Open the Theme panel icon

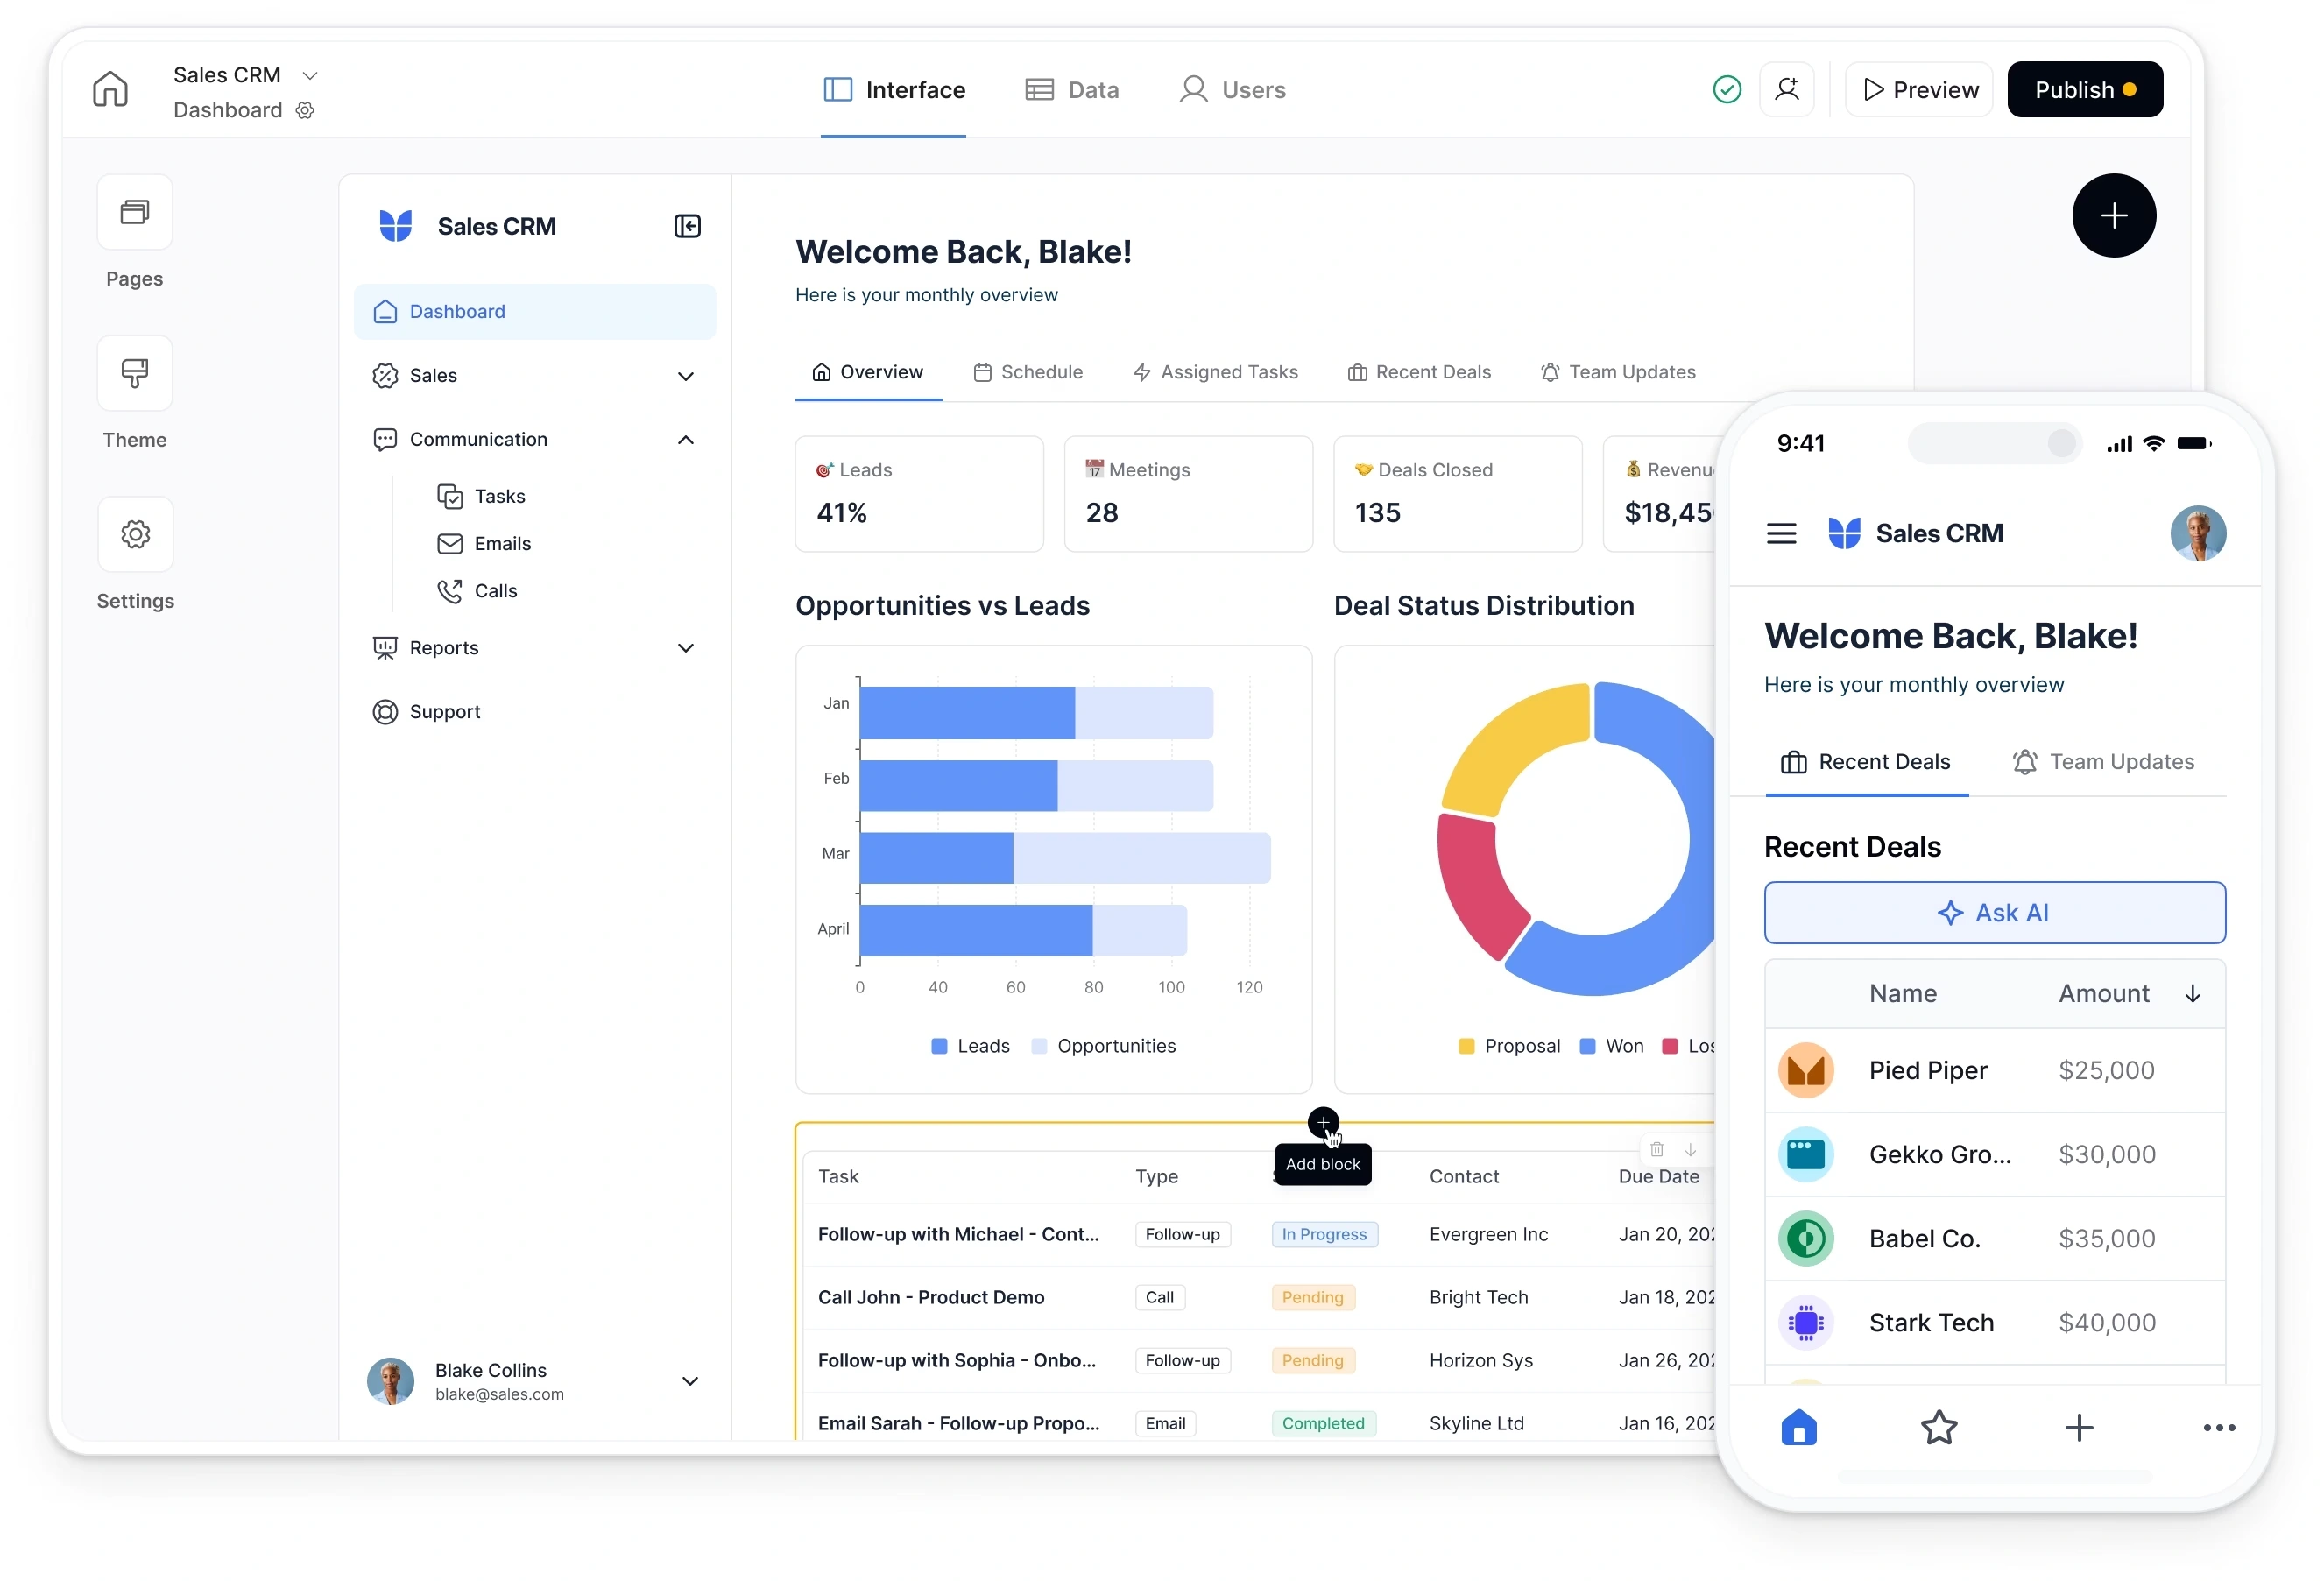point(135,373)
